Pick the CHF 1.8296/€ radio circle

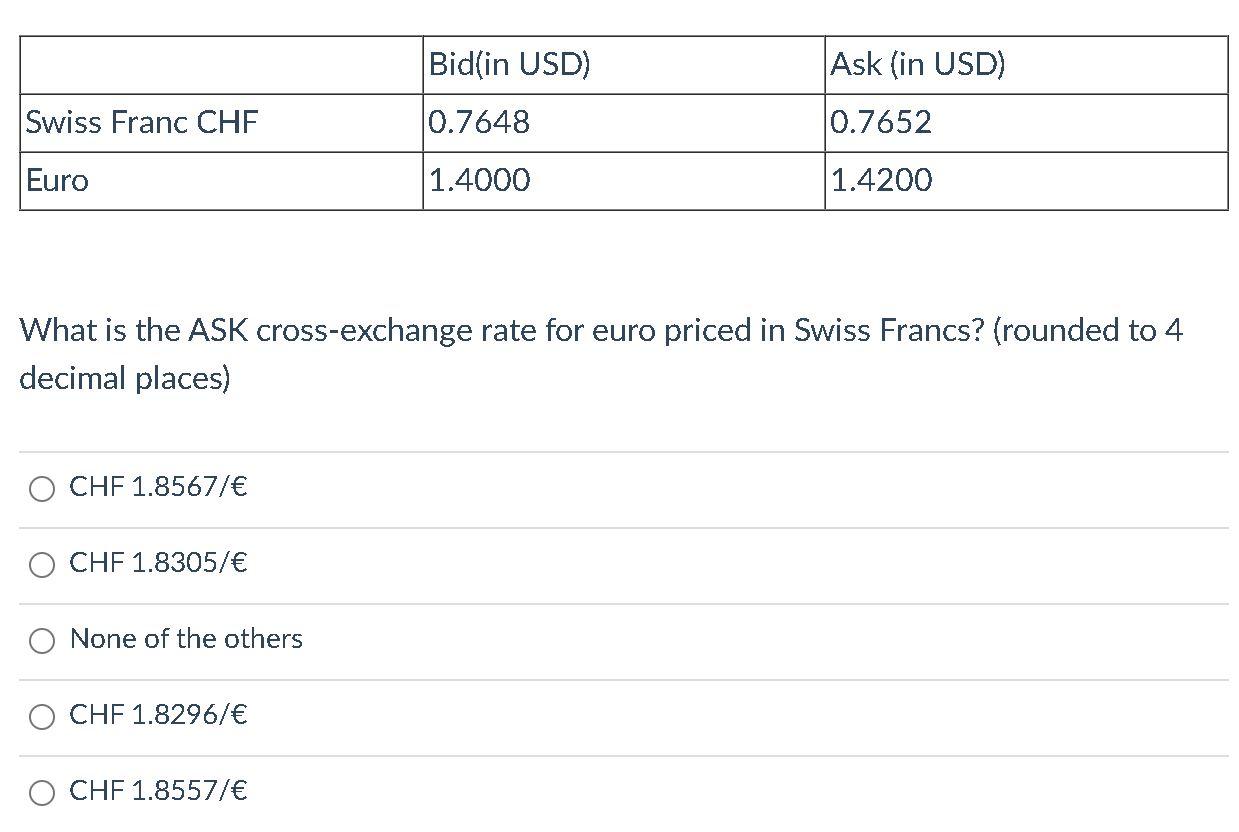(x=42, y=717)
